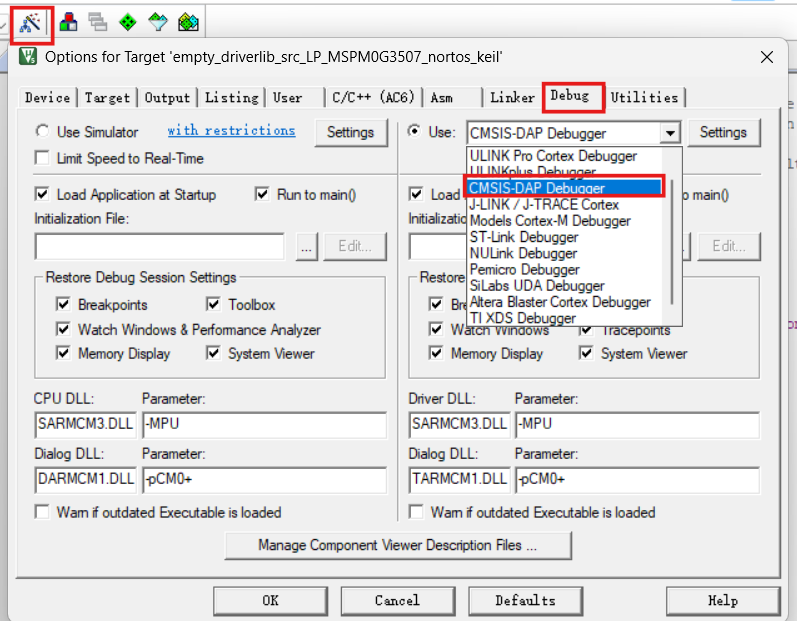Select NULink Debugger option

point(564,253)
